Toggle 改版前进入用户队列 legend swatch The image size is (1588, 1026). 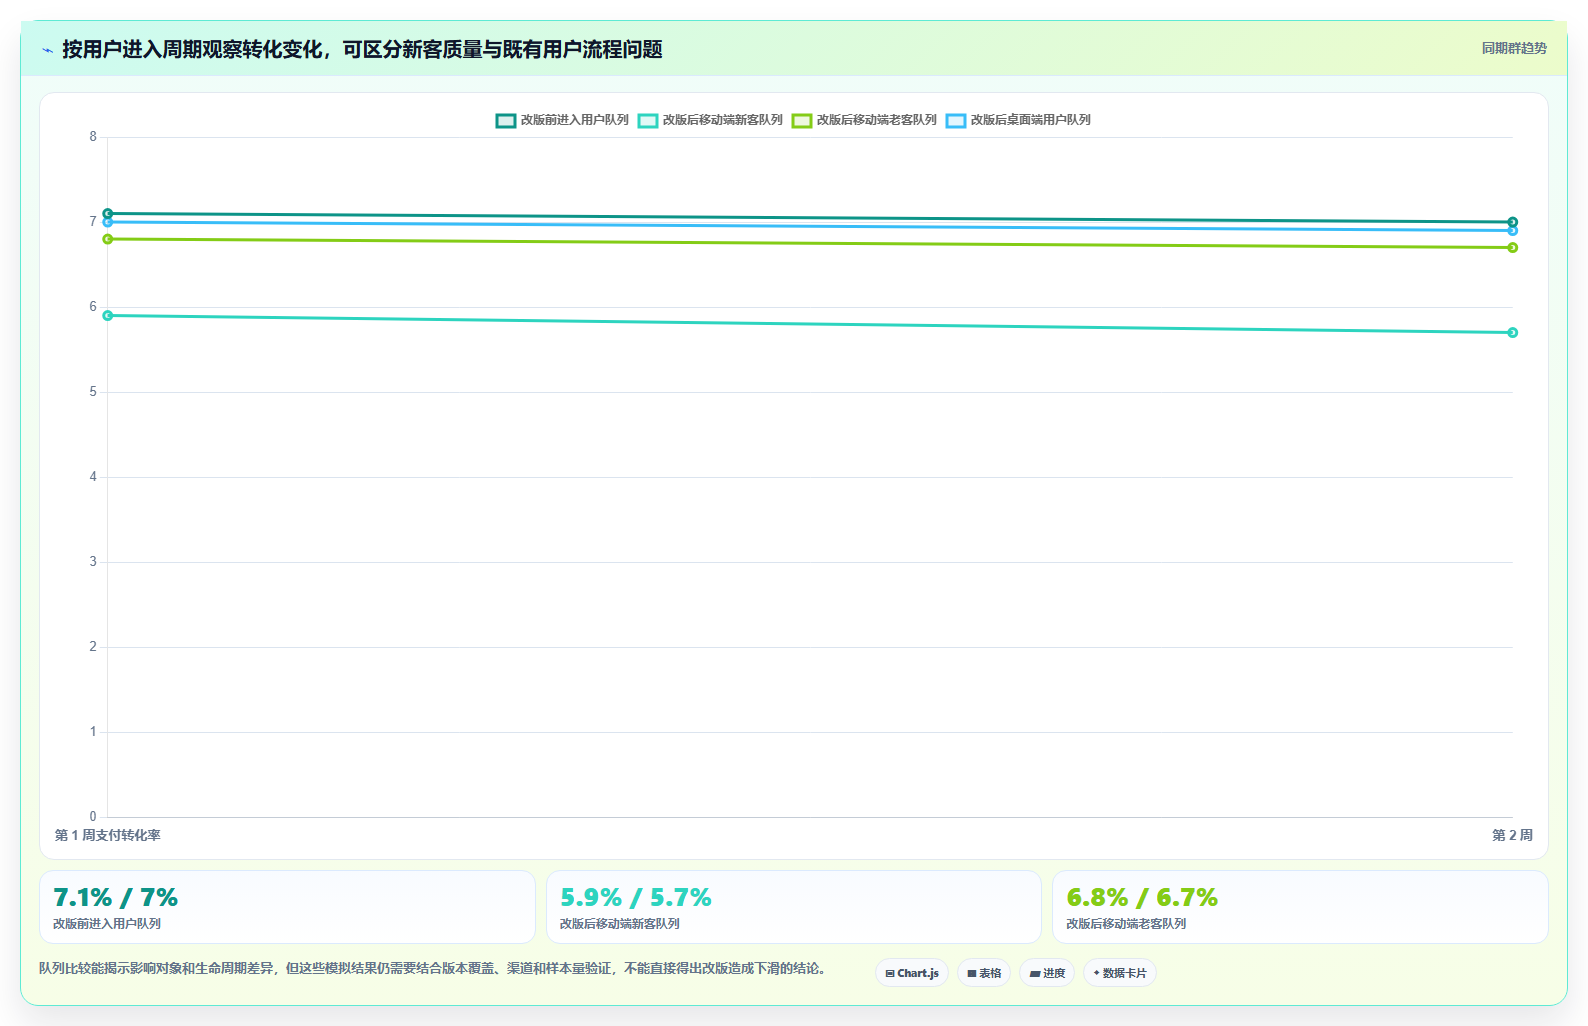pos(506,120)
